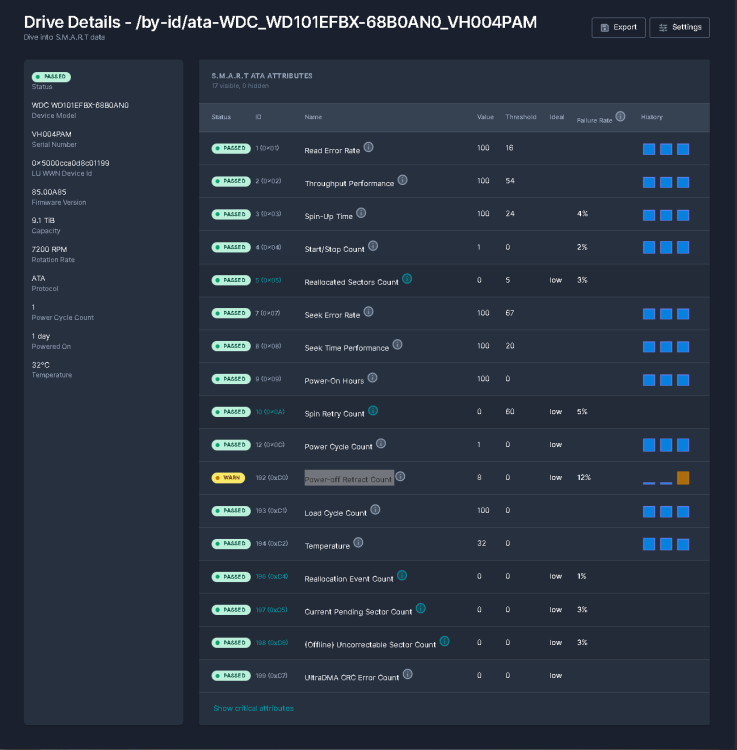Viewport: 737px width, 750px height.
Task: Open the Settings button
Action: click(x=679, y=27)
